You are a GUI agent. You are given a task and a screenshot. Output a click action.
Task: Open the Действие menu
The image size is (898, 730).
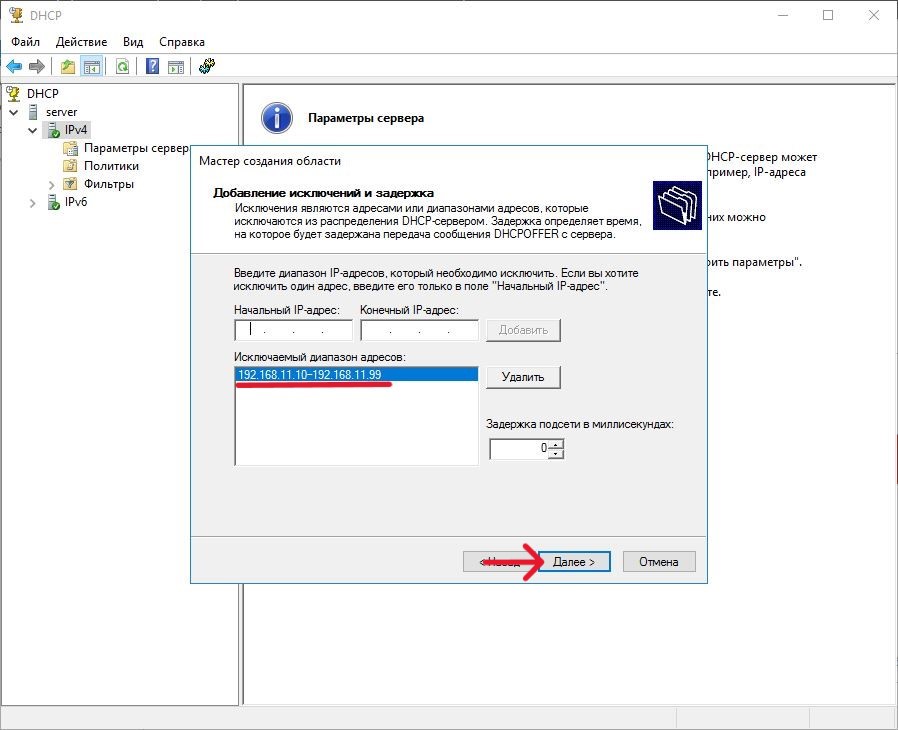coord(82,42)
